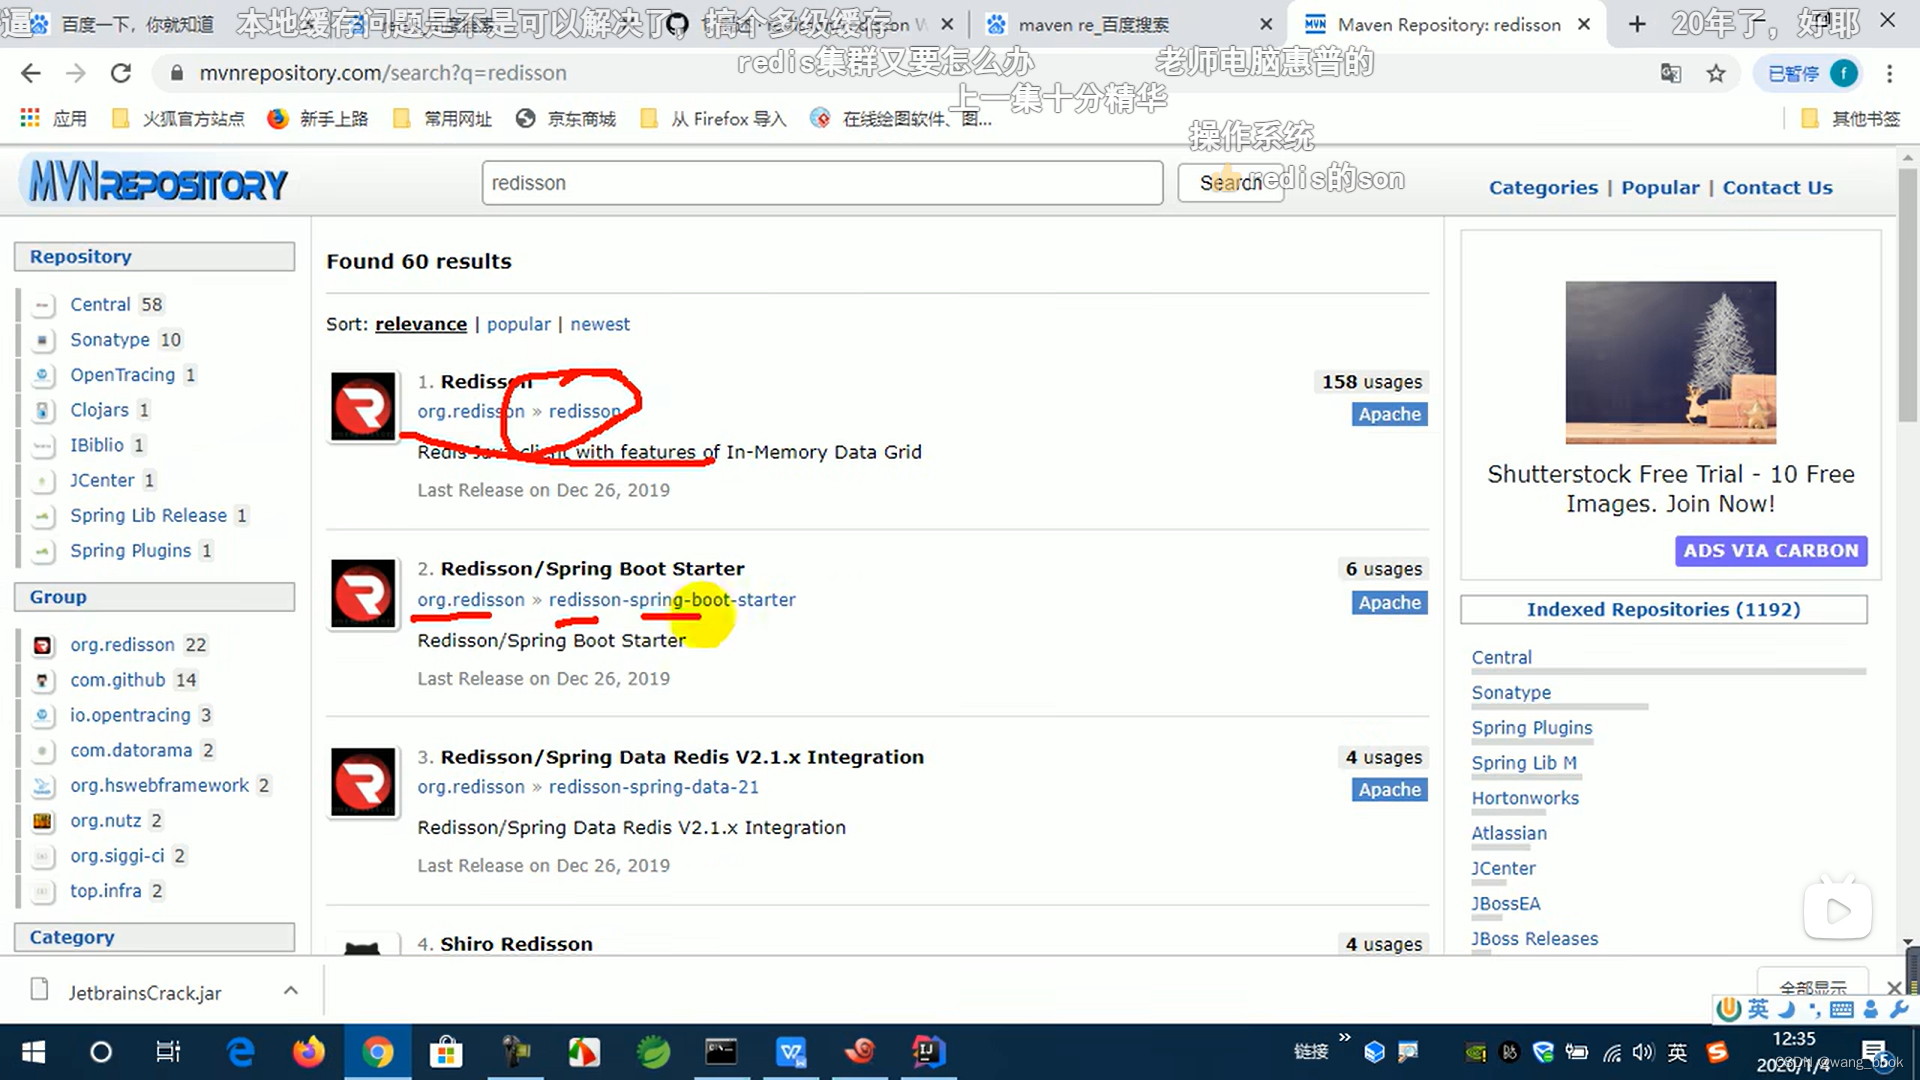Open the 应用 apps shortcut

click(x=54, y=119)
